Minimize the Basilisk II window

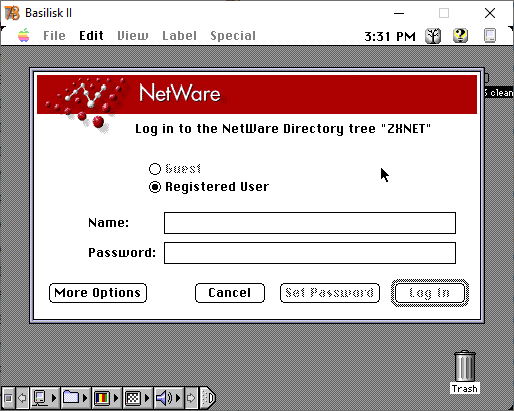coord(399,13)
